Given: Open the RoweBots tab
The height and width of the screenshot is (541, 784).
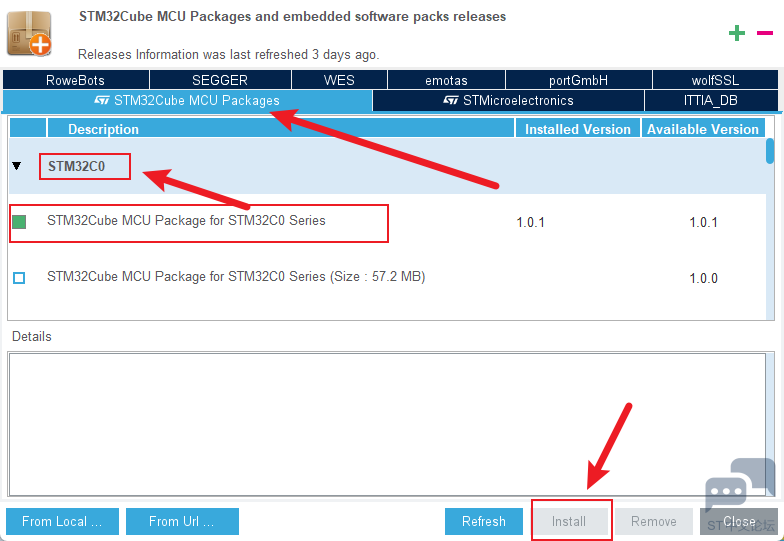Looking at the screenshot, I should click(x=76, y=80).
